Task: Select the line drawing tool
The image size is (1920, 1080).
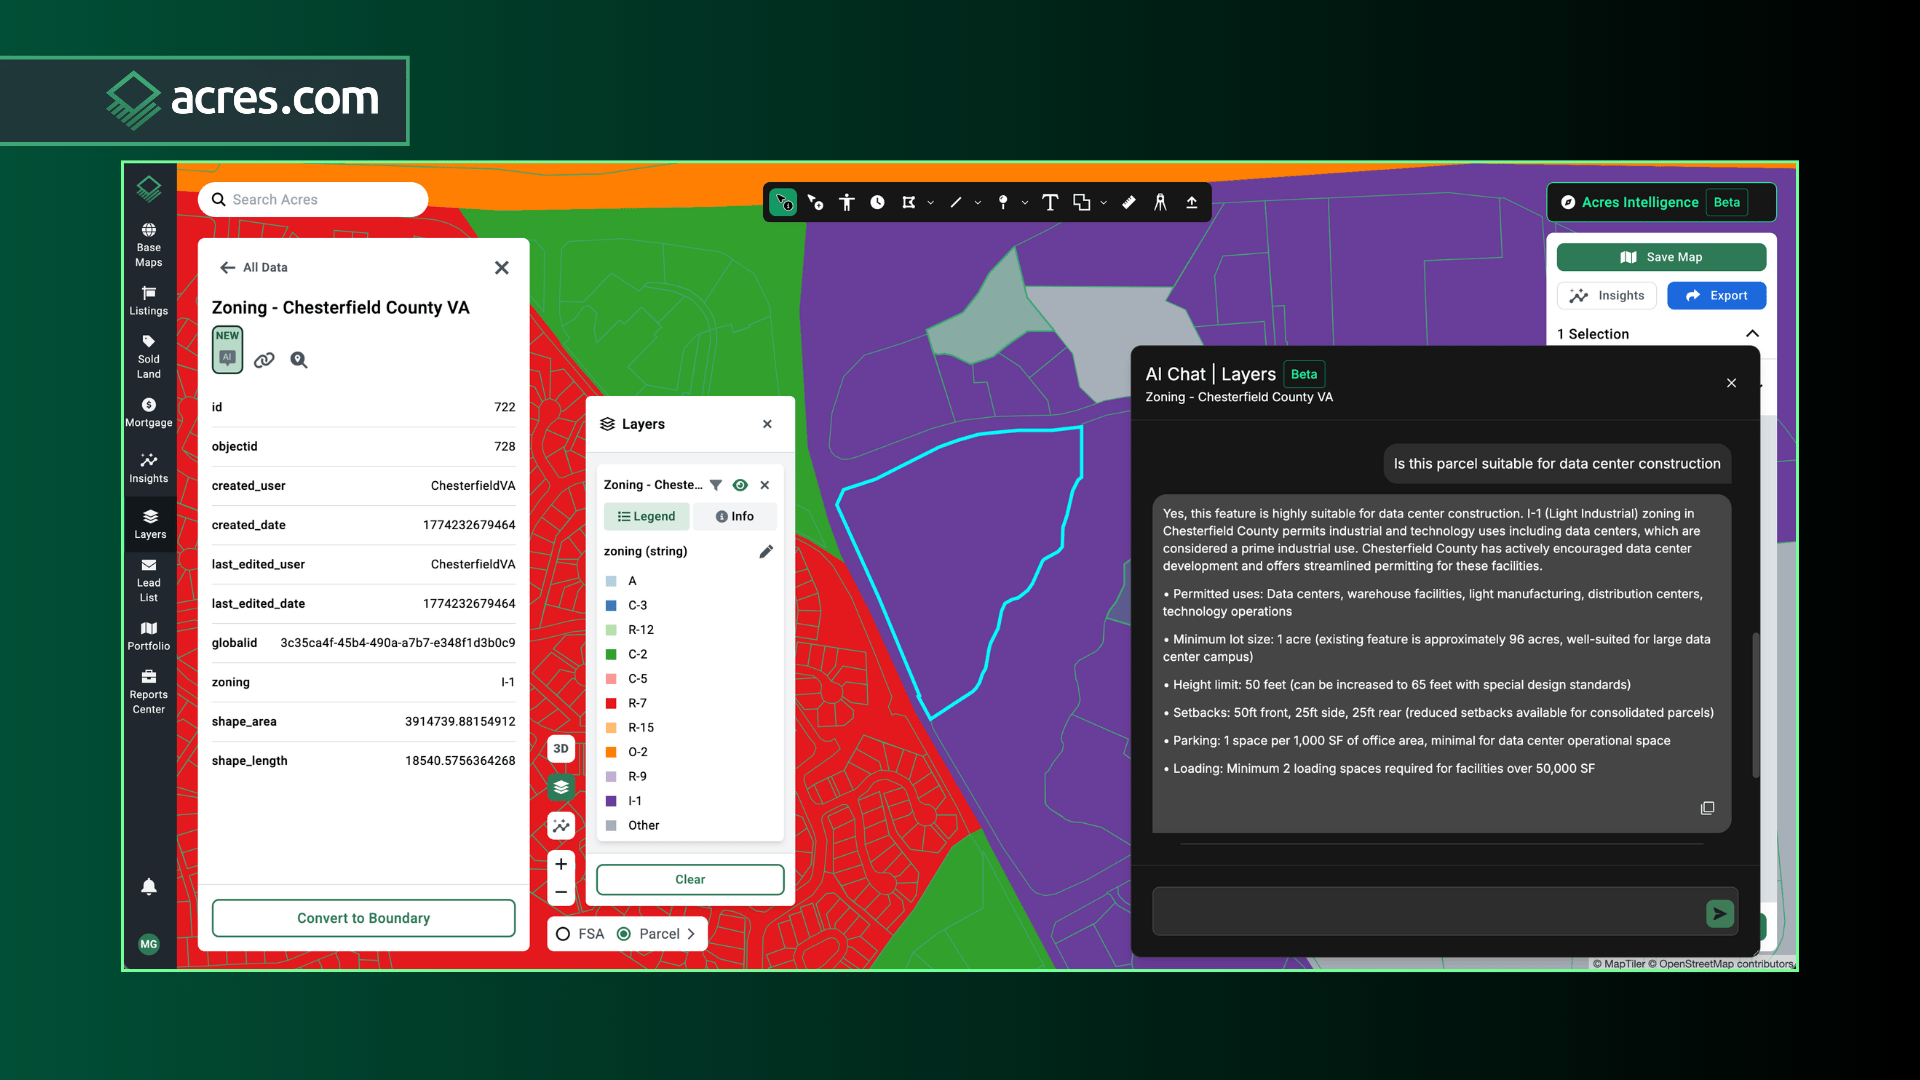Action: coord(956,202)
